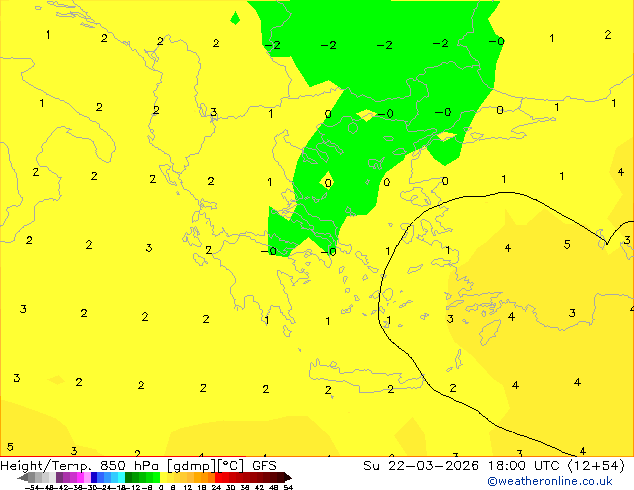The height and width of the screenshot is (490, 634).
Task: Click the "850 hPa" pressure level label
Action: (129, 466)
